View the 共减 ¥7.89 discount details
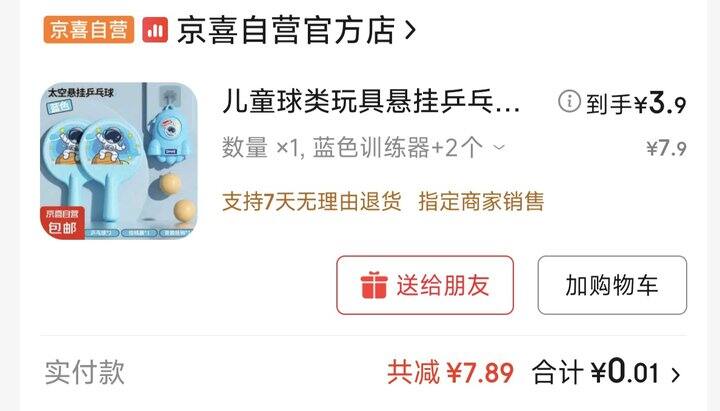Viewport: 720px width, 411px height. (x=450, y=372)
